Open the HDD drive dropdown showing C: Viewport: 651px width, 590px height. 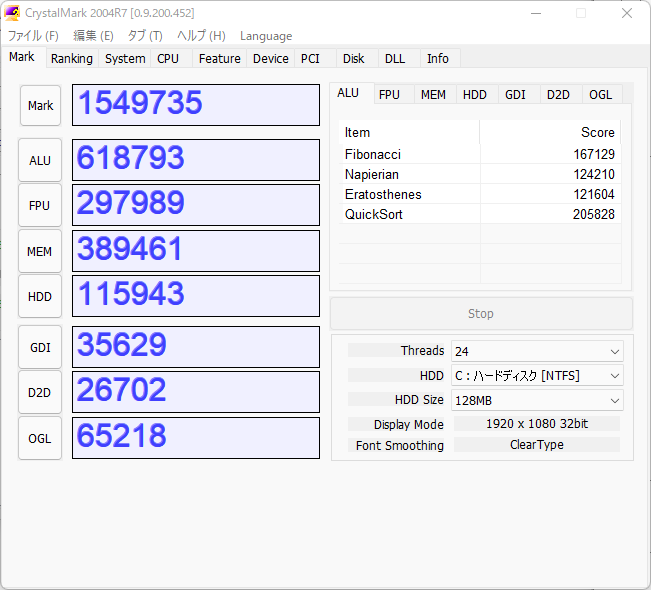pos(537,376)
